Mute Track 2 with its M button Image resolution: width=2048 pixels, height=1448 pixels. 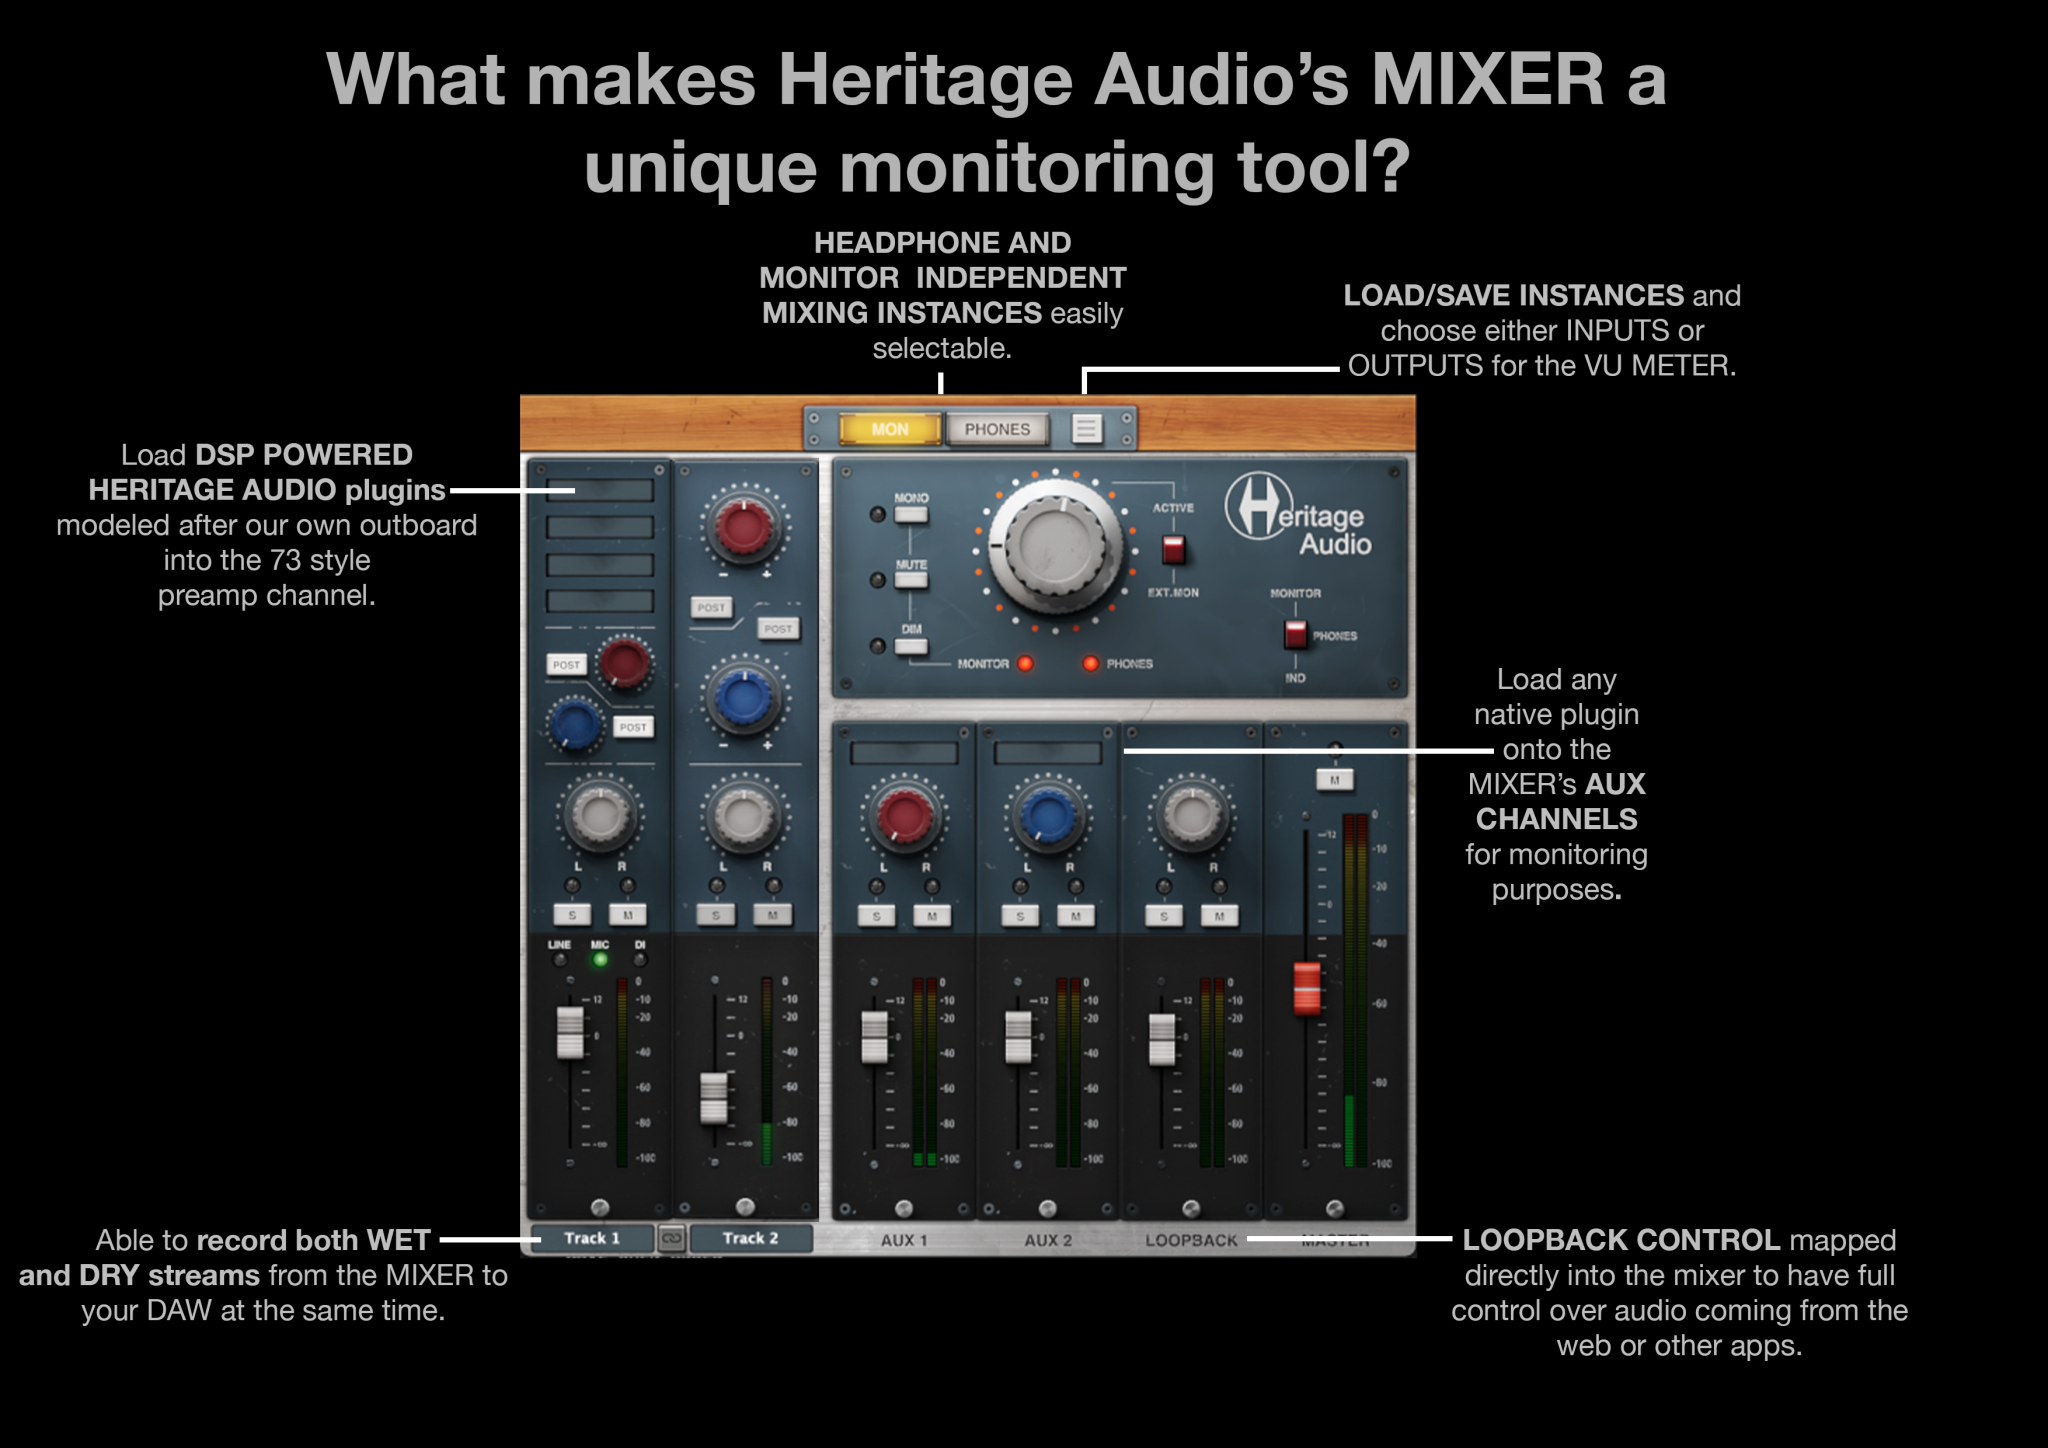coord(773,915)
